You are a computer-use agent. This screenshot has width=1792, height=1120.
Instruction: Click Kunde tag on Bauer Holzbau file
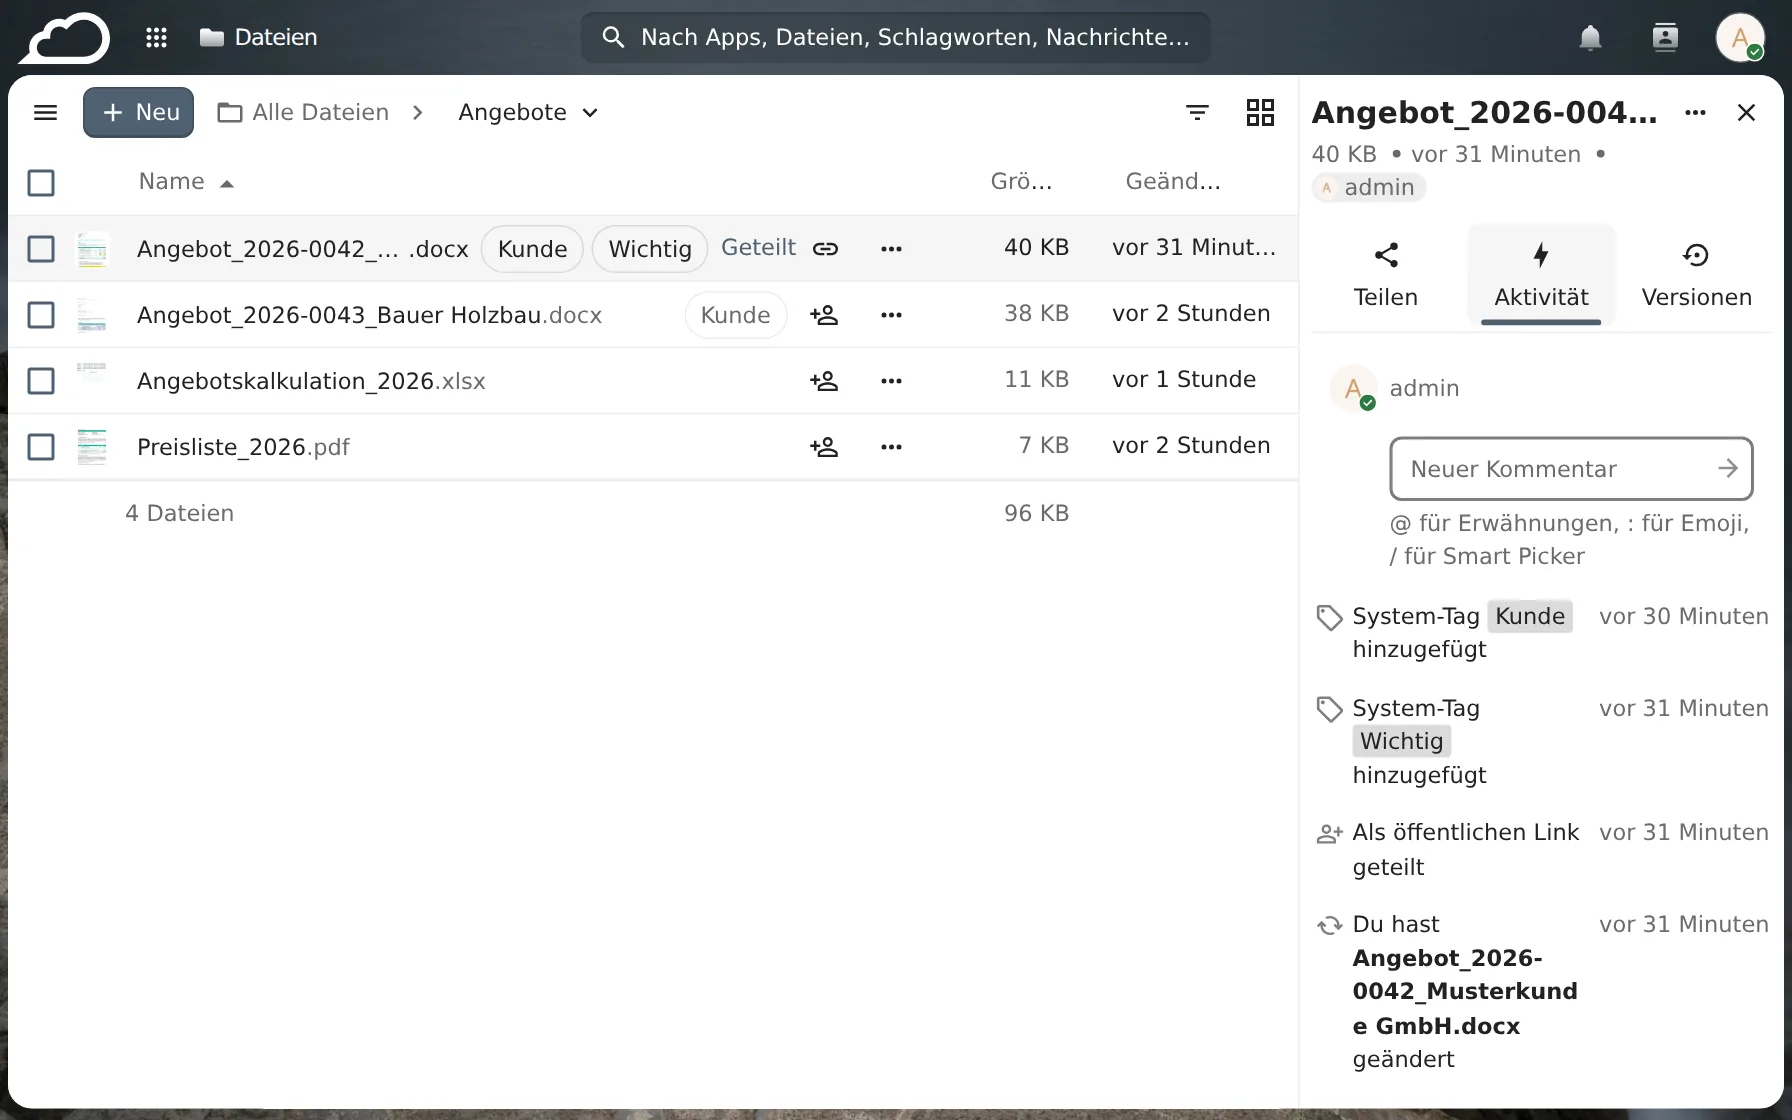(736, 315)
